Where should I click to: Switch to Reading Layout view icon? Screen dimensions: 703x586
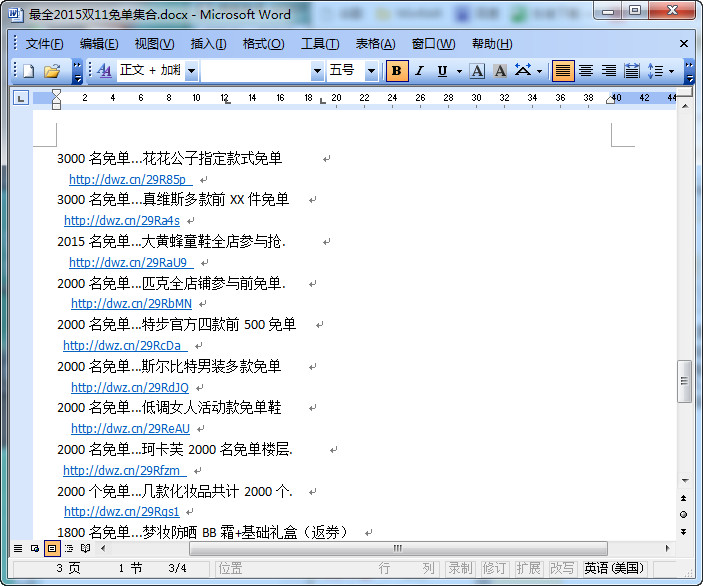point(86,548)
